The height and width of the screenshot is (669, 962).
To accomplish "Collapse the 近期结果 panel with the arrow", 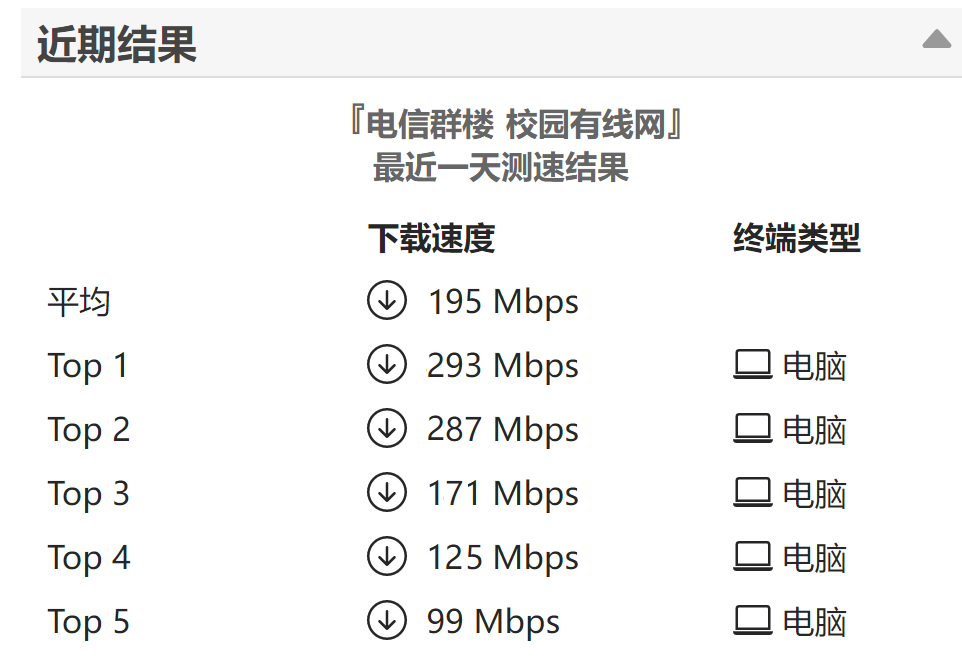I will pyautogui.click(x=936, y=39).
